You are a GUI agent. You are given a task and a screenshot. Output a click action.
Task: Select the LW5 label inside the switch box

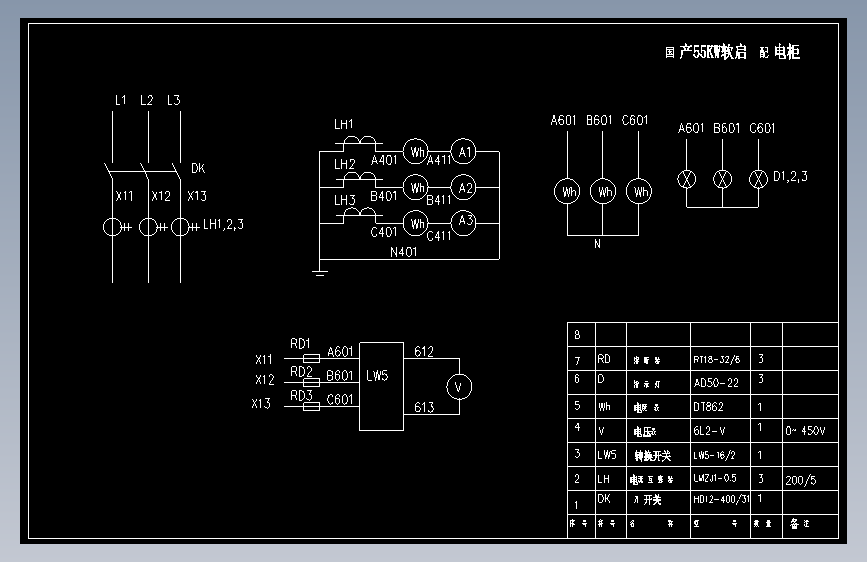[377, 376]
